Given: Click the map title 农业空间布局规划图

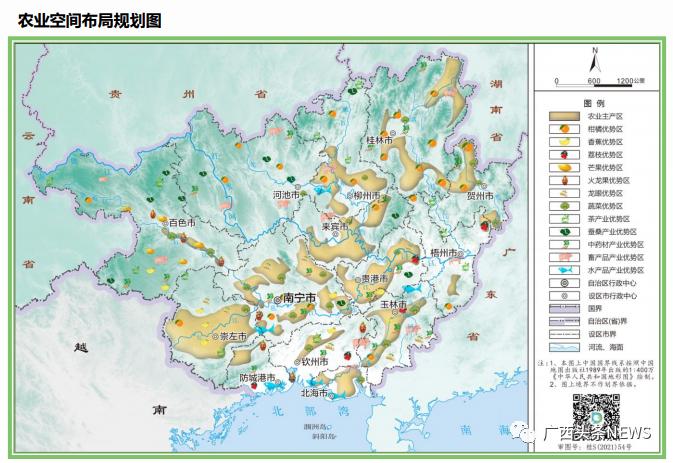Looking at the screenshot, I should click(x=89, y=21).
